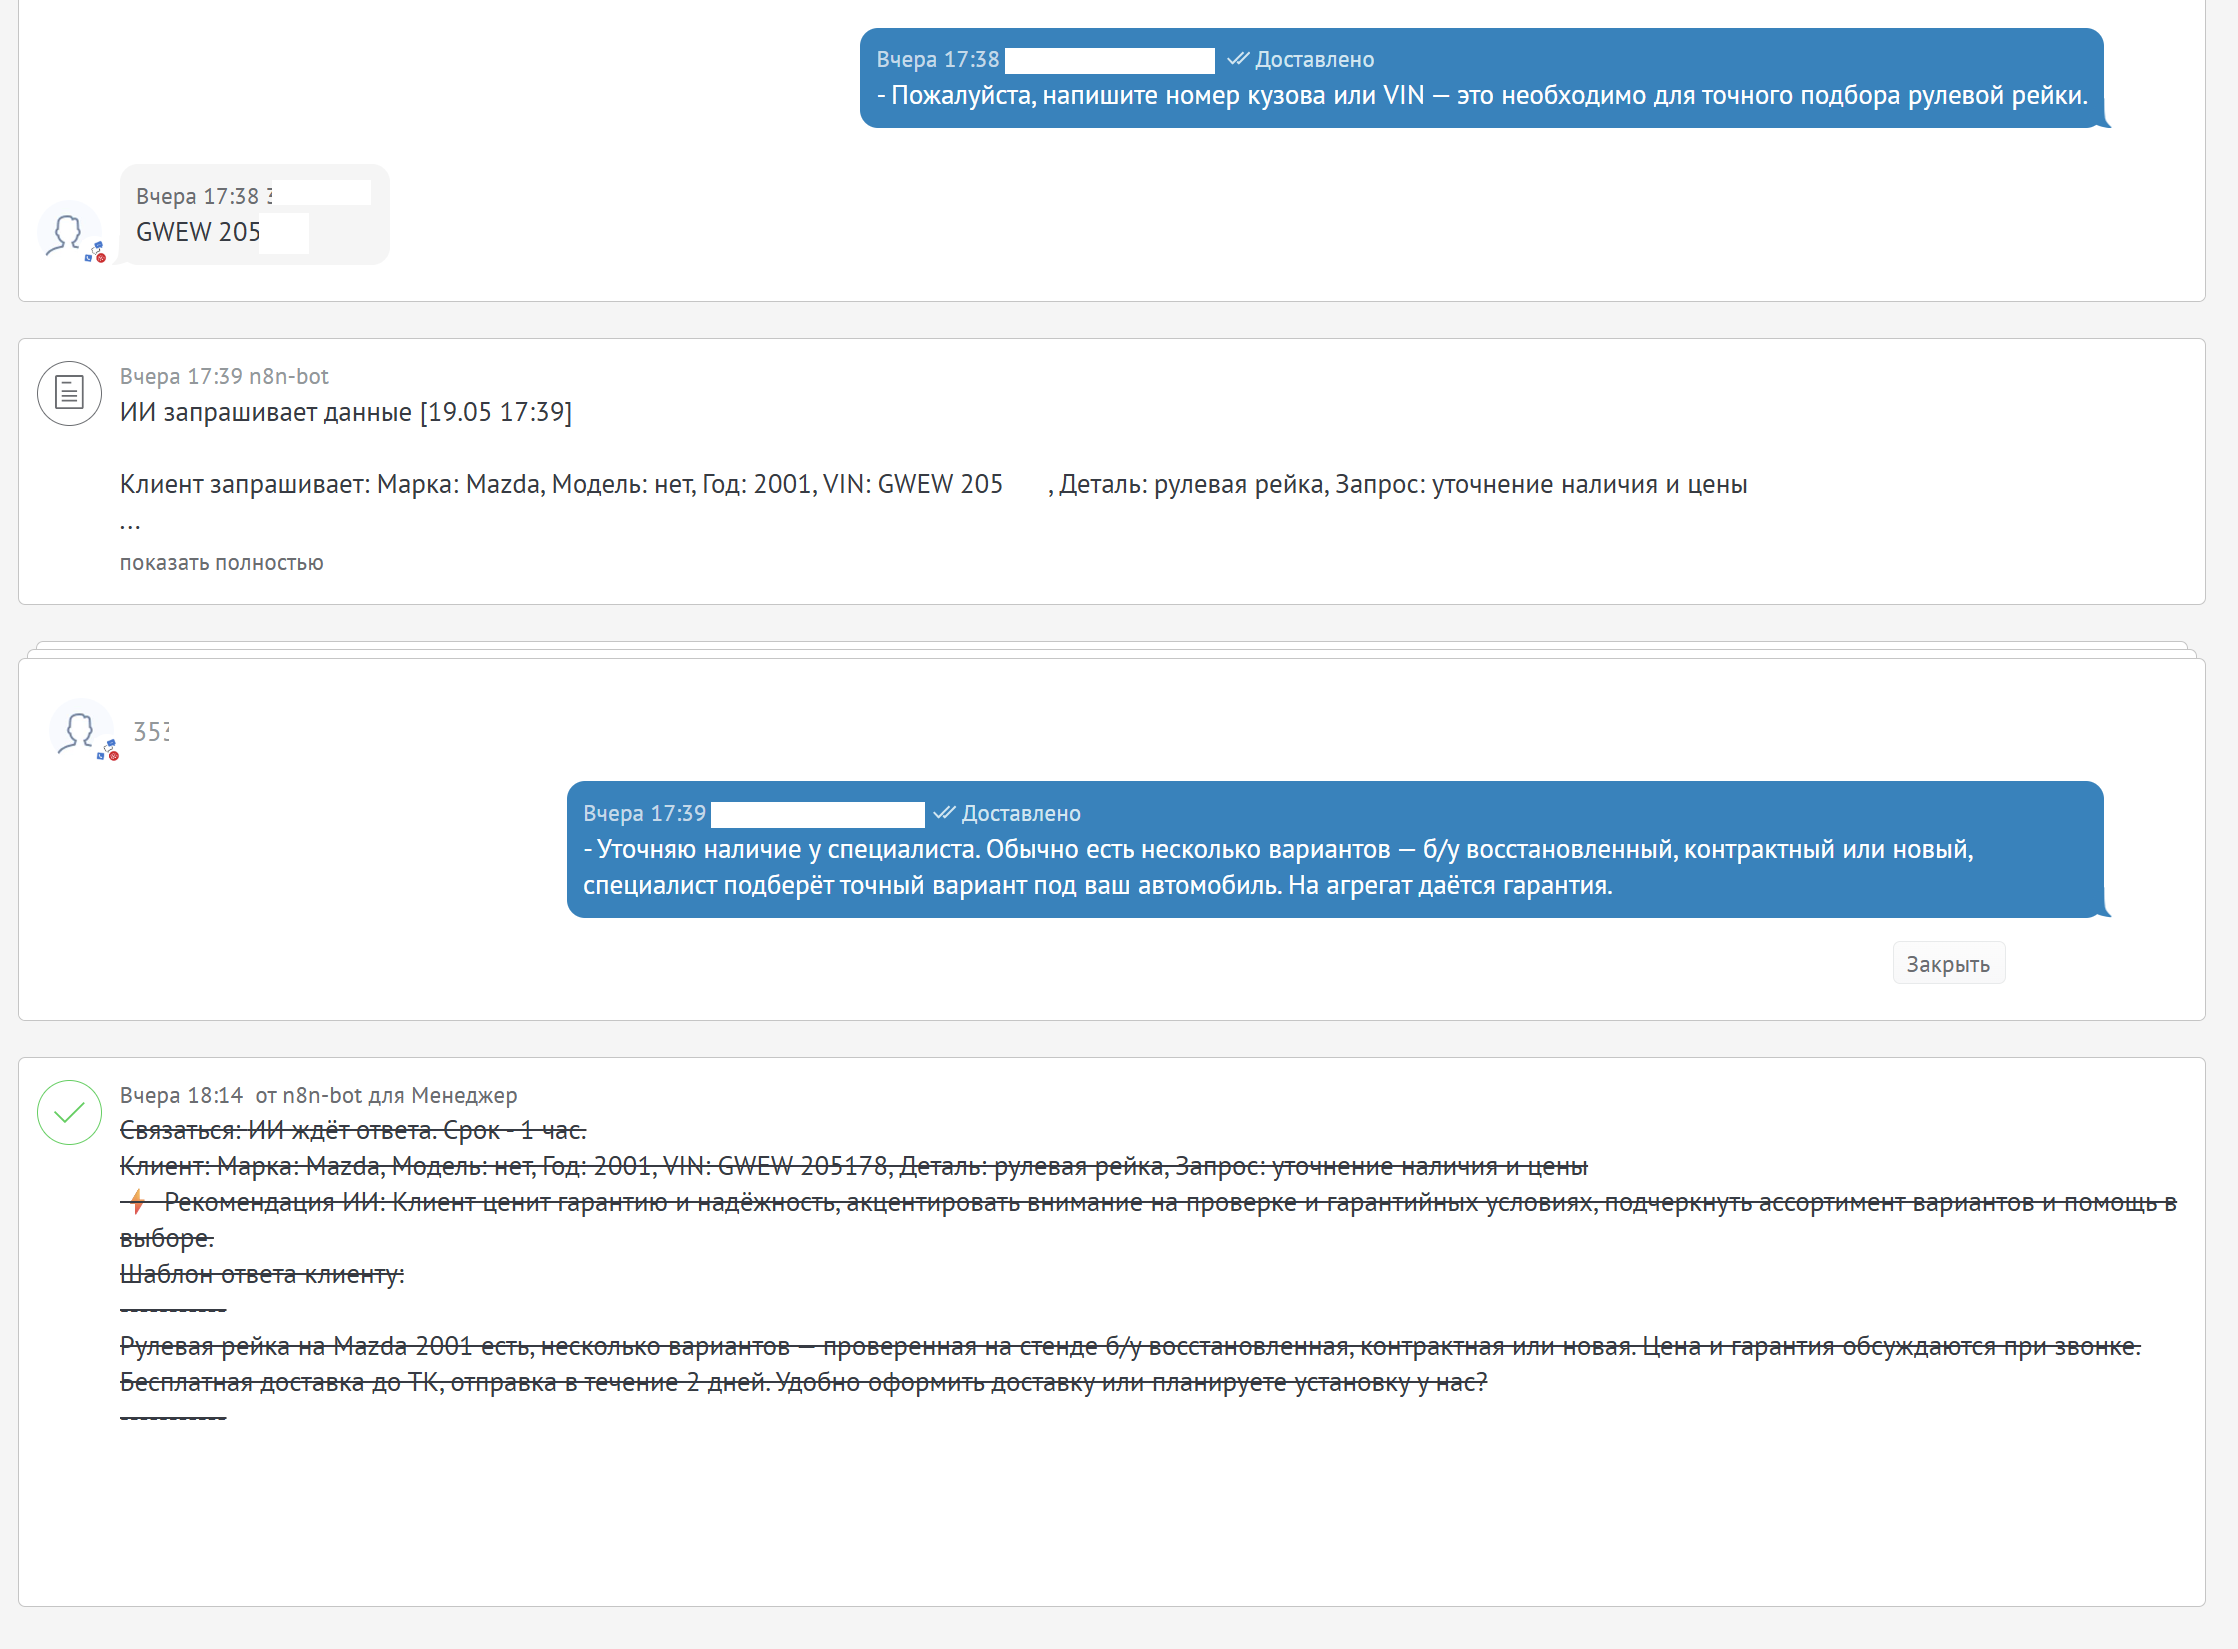The image size is (2238, 1649).
Task: Click the delivered double-check icon on the 17:38 message
Action: click(1238, 59)
